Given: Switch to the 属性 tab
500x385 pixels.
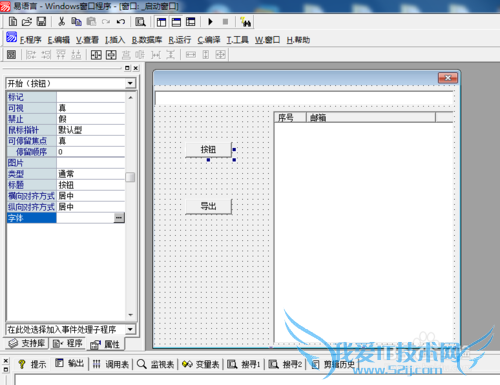Looking at the screenshot, I should [106, 344].
